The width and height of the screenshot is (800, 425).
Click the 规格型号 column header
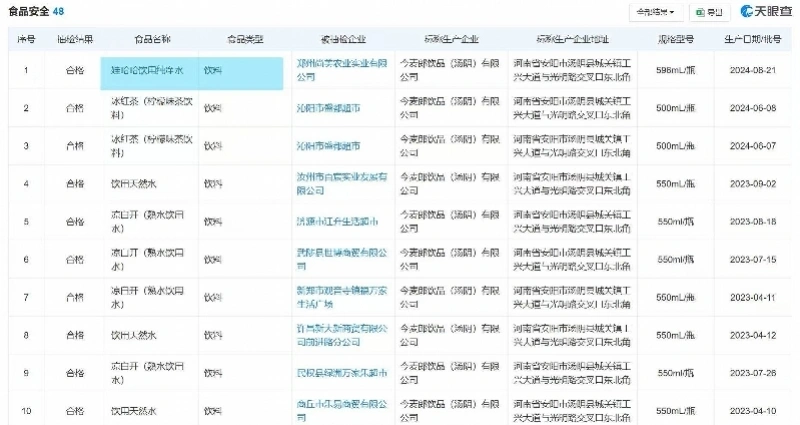(676, 39)
